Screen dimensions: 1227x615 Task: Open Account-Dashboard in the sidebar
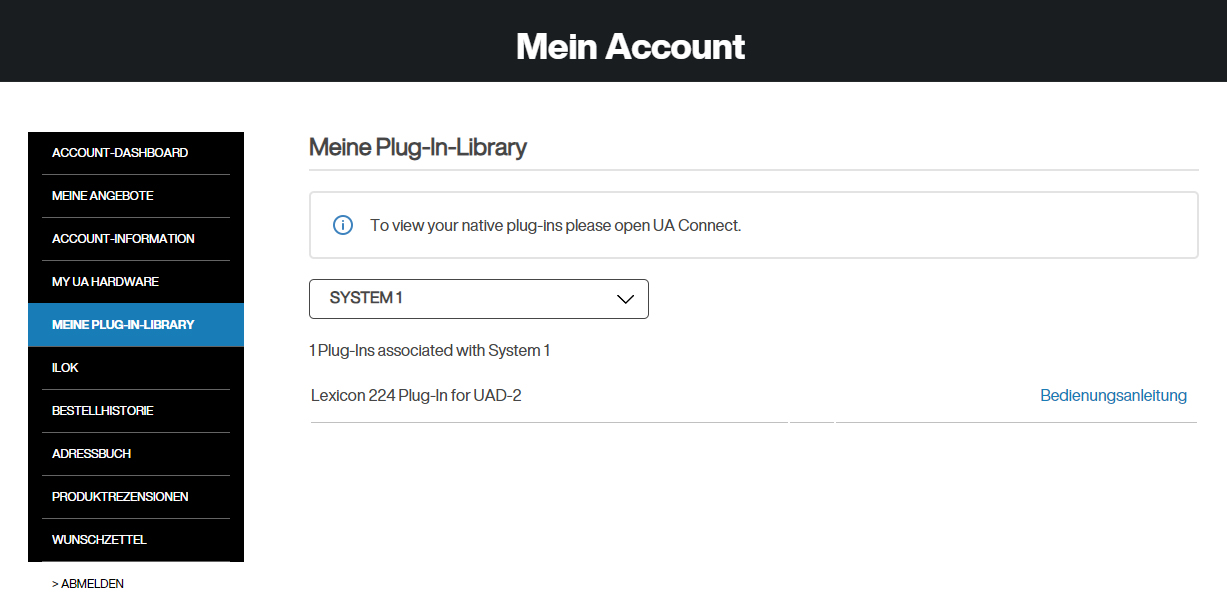click(120, 153)
